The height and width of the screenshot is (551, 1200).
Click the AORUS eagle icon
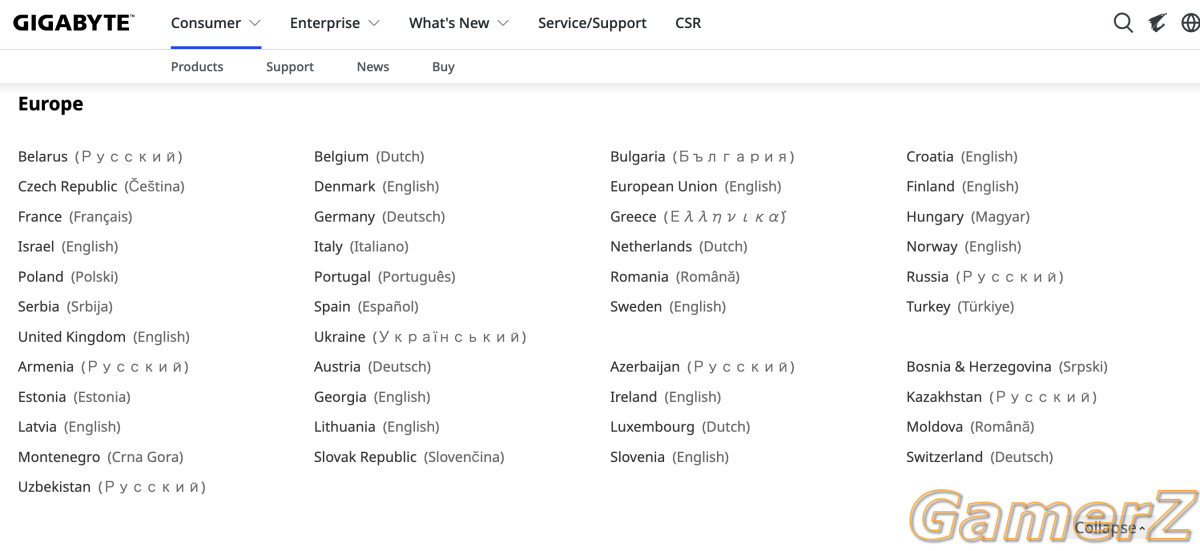point(1157,22)
